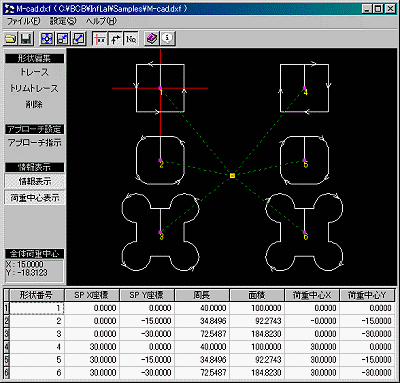Toggle the No. shape number display

click(131, 39)
